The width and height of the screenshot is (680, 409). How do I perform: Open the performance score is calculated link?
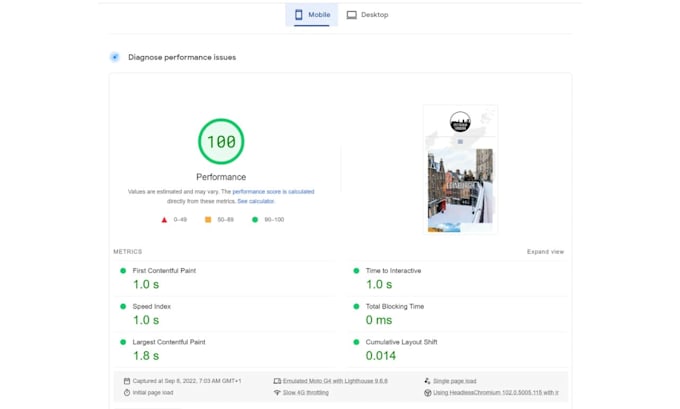273,191
